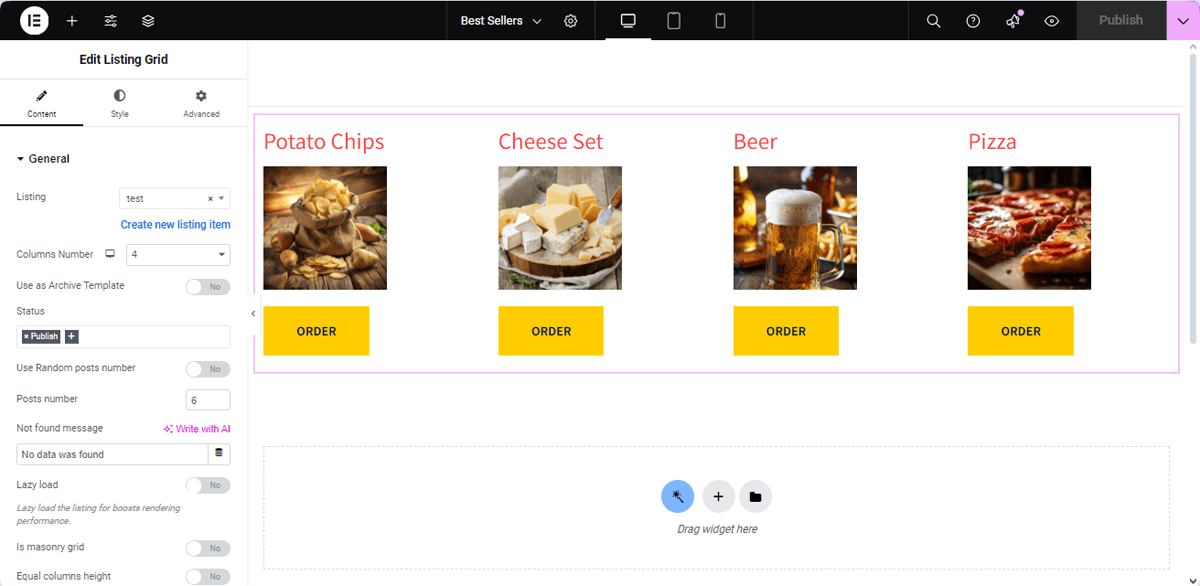Enable Is masonry grid
Screen dimensions: 1200x586
(x=208, y=548)
